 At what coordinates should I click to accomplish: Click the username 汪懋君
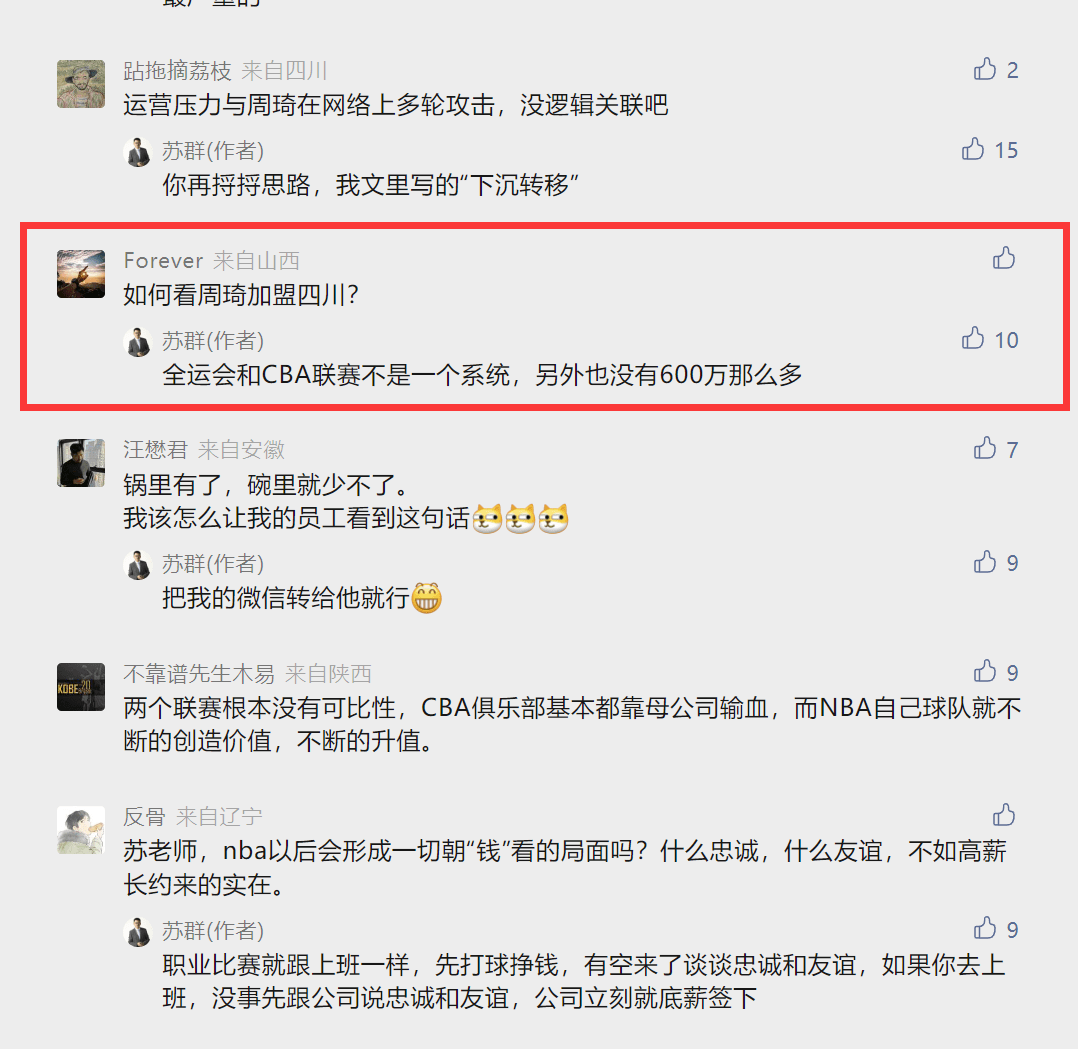coord(155,450)
